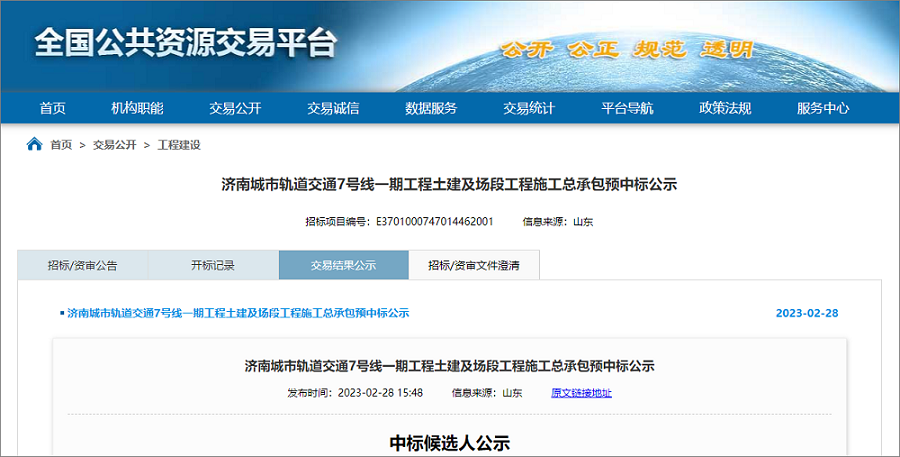The height and width of the screenshot is (457, 900).
Task: Switch to 招标/资审公告 tab
Action: point(82,265)
